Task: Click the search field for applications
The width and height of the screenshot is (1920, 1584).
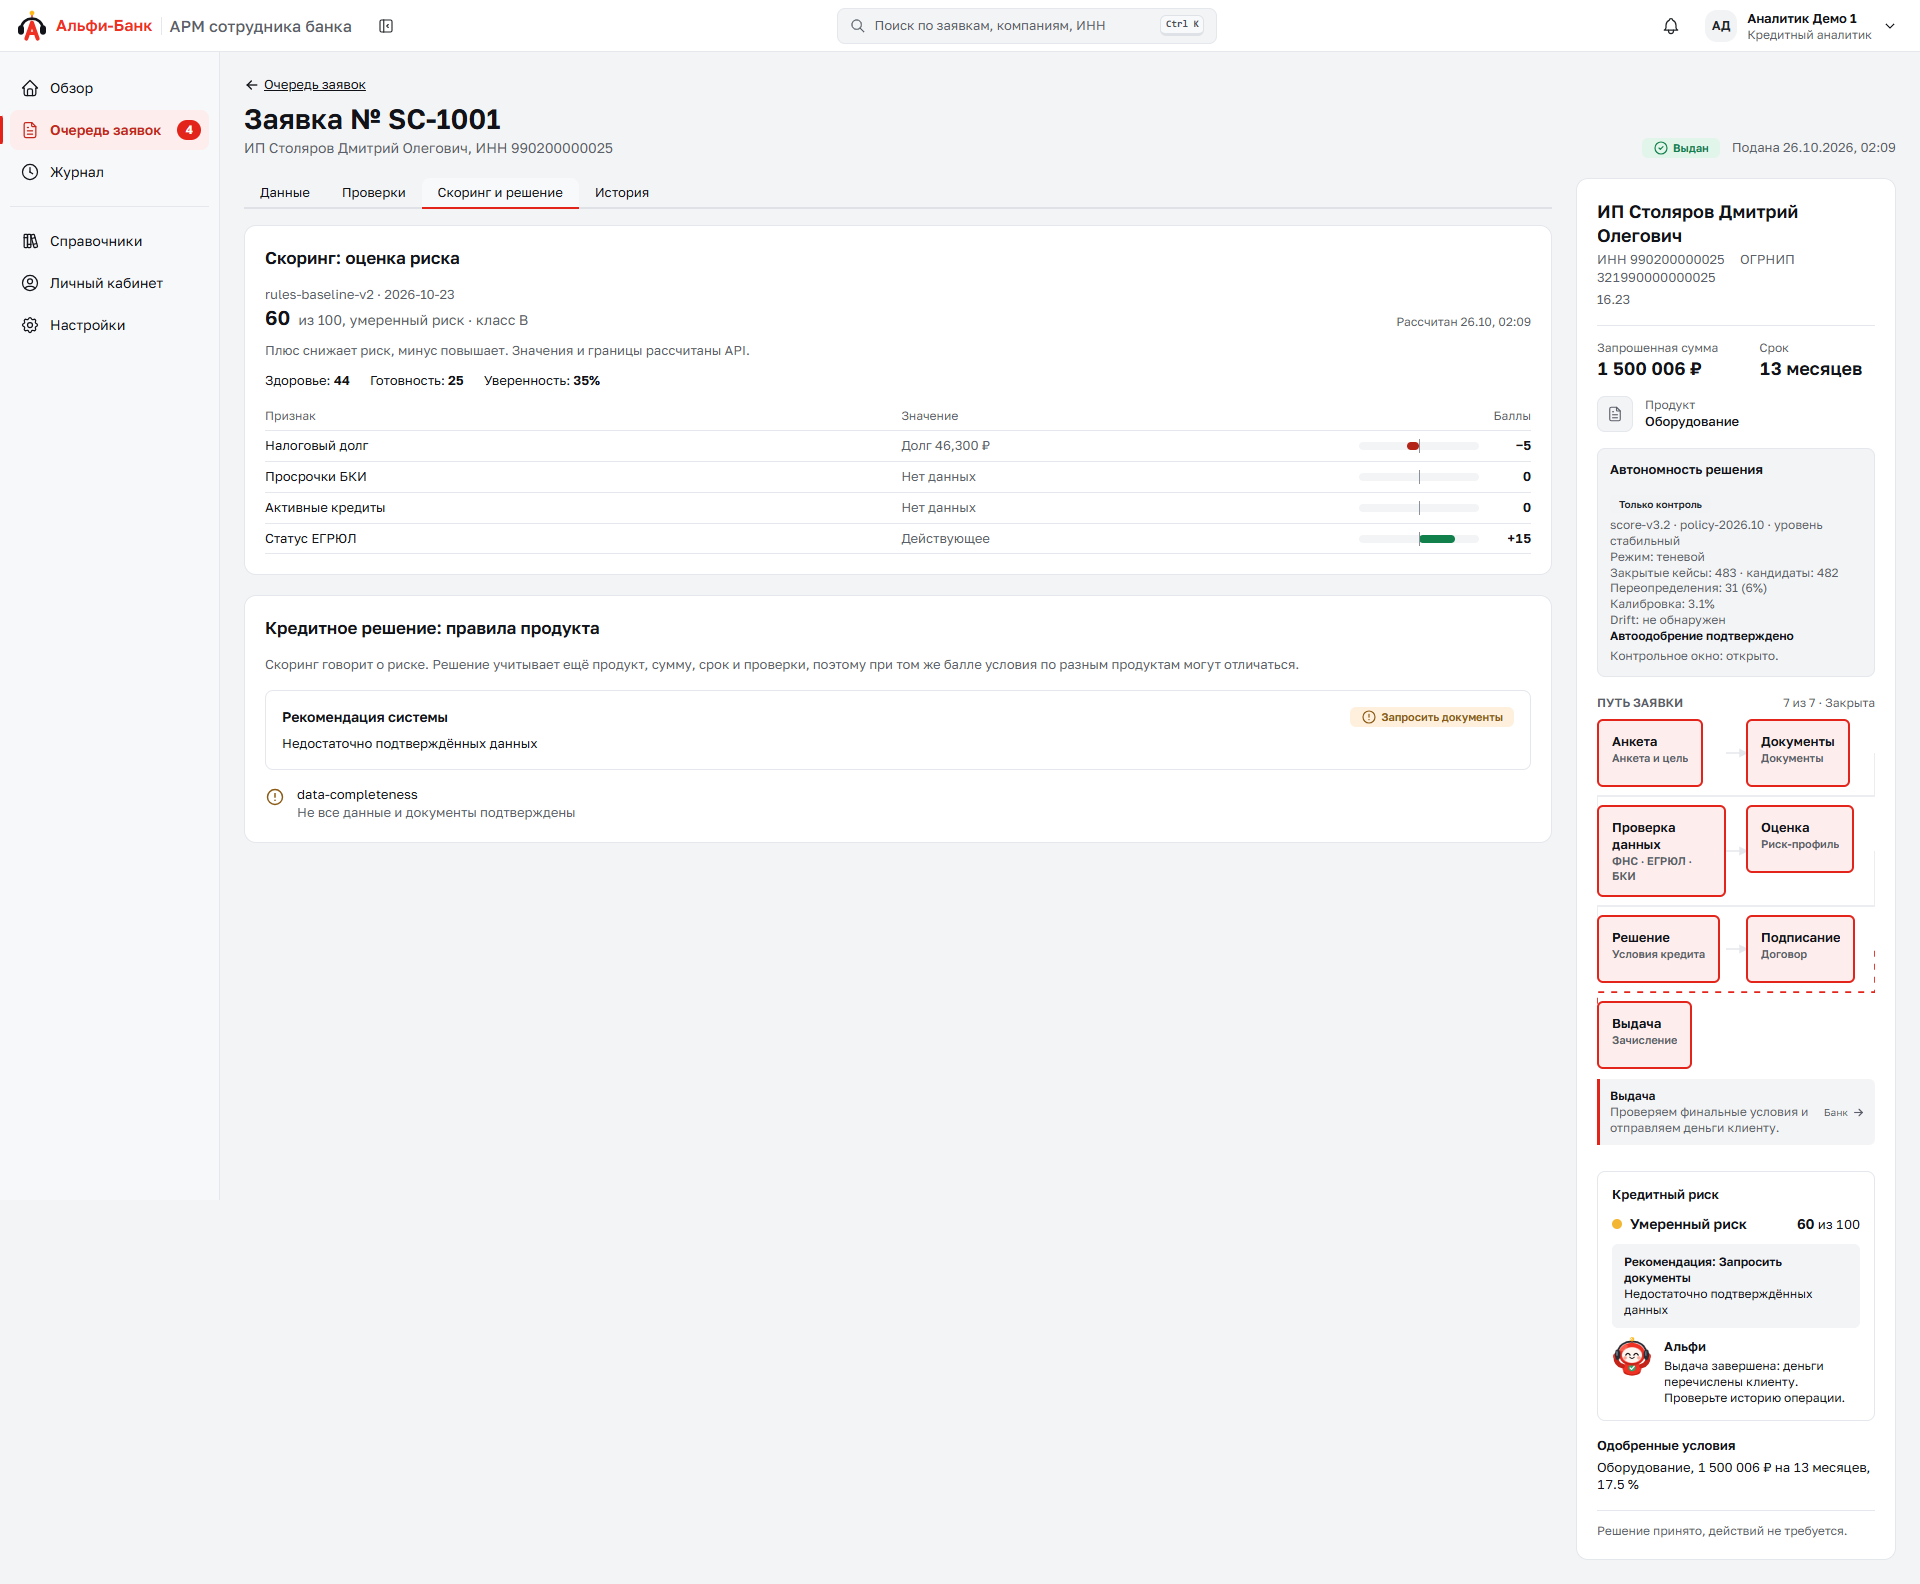Action: (1027, 26)
